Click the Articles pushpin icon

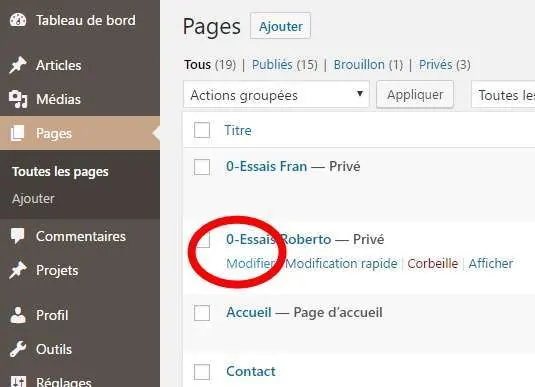click(x=18, y=65)
